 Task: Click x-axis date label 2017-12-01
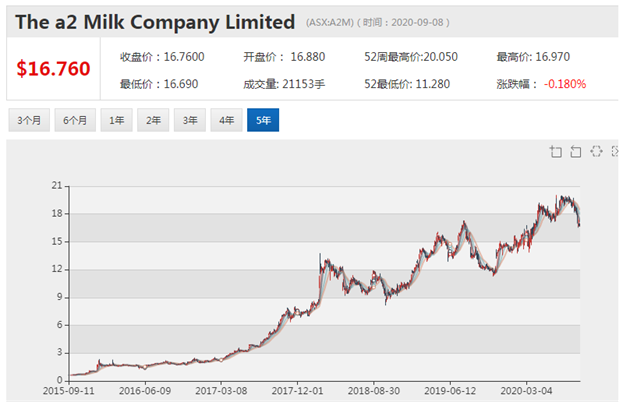pyautogui.click(x=298, y=391)
